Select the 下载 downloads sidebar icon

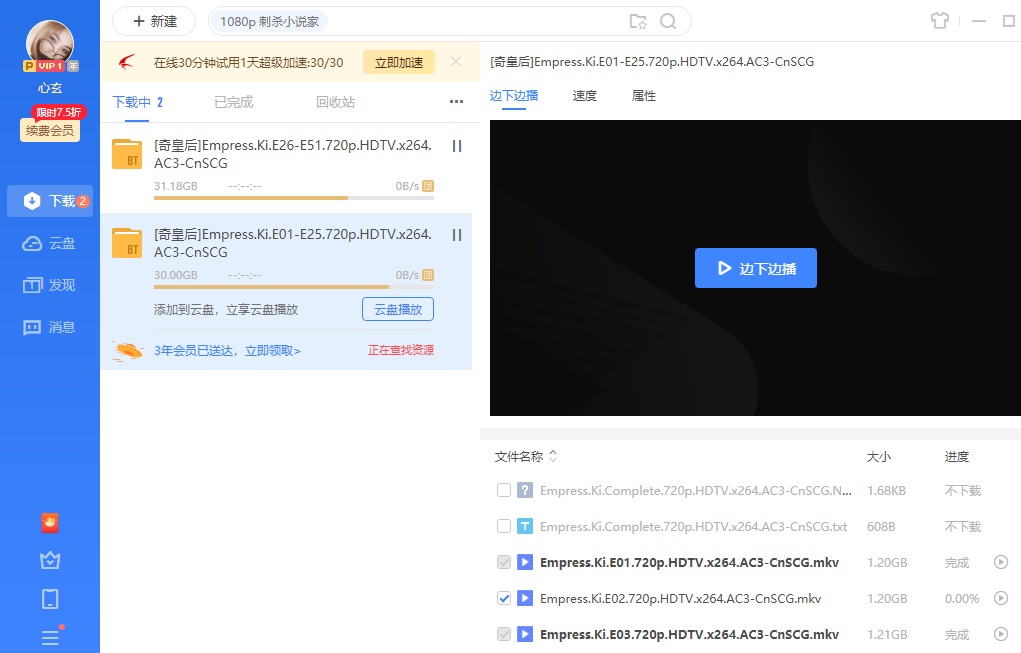coord(50,200)
